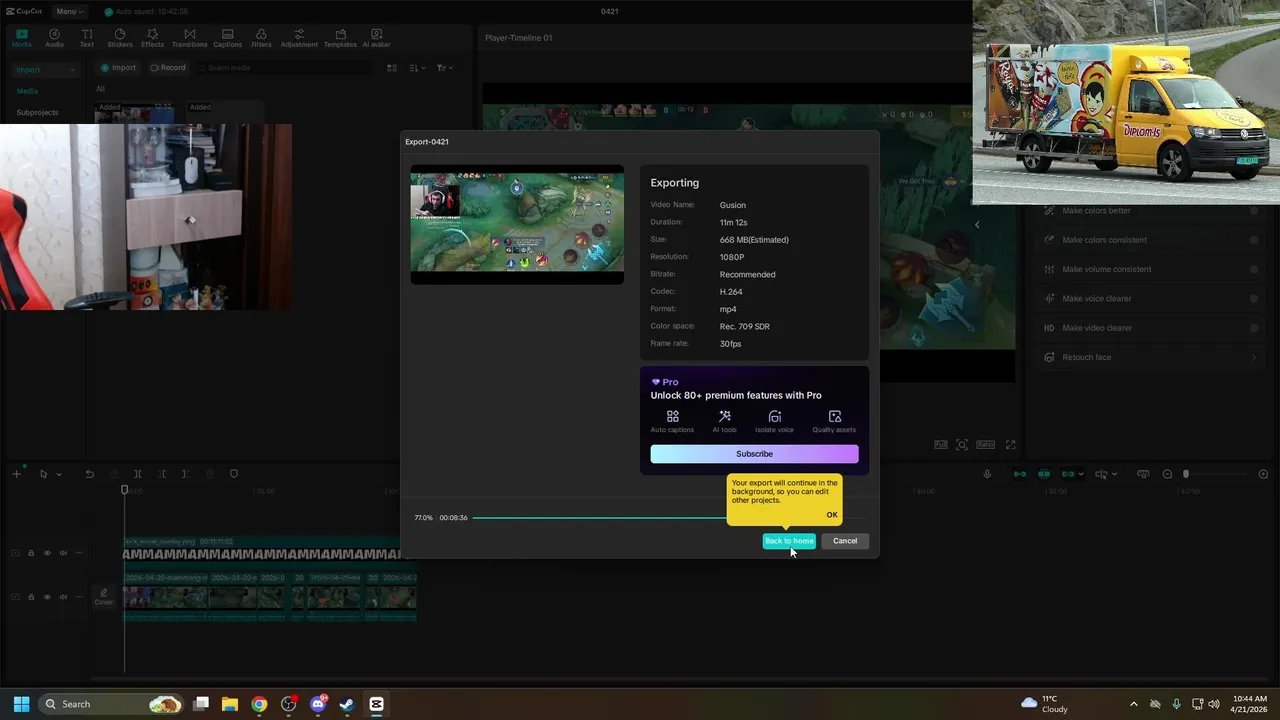The height and width of the screenshot is (720, 1280).
Task: Click the player Ratio button
Action: pos(985,444)
